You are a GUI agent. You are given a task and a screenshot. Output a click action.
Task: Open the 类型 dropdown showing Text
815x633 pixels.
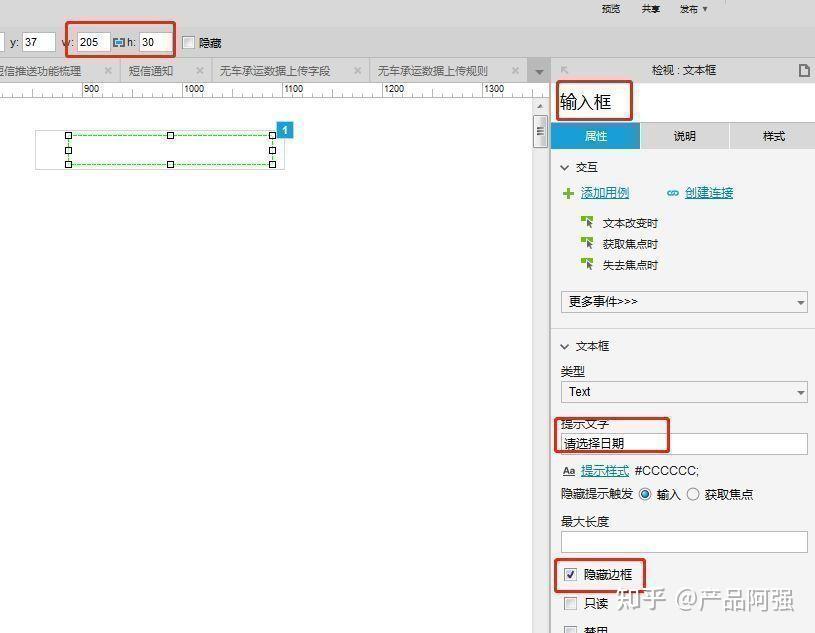(x=684, y=392)
